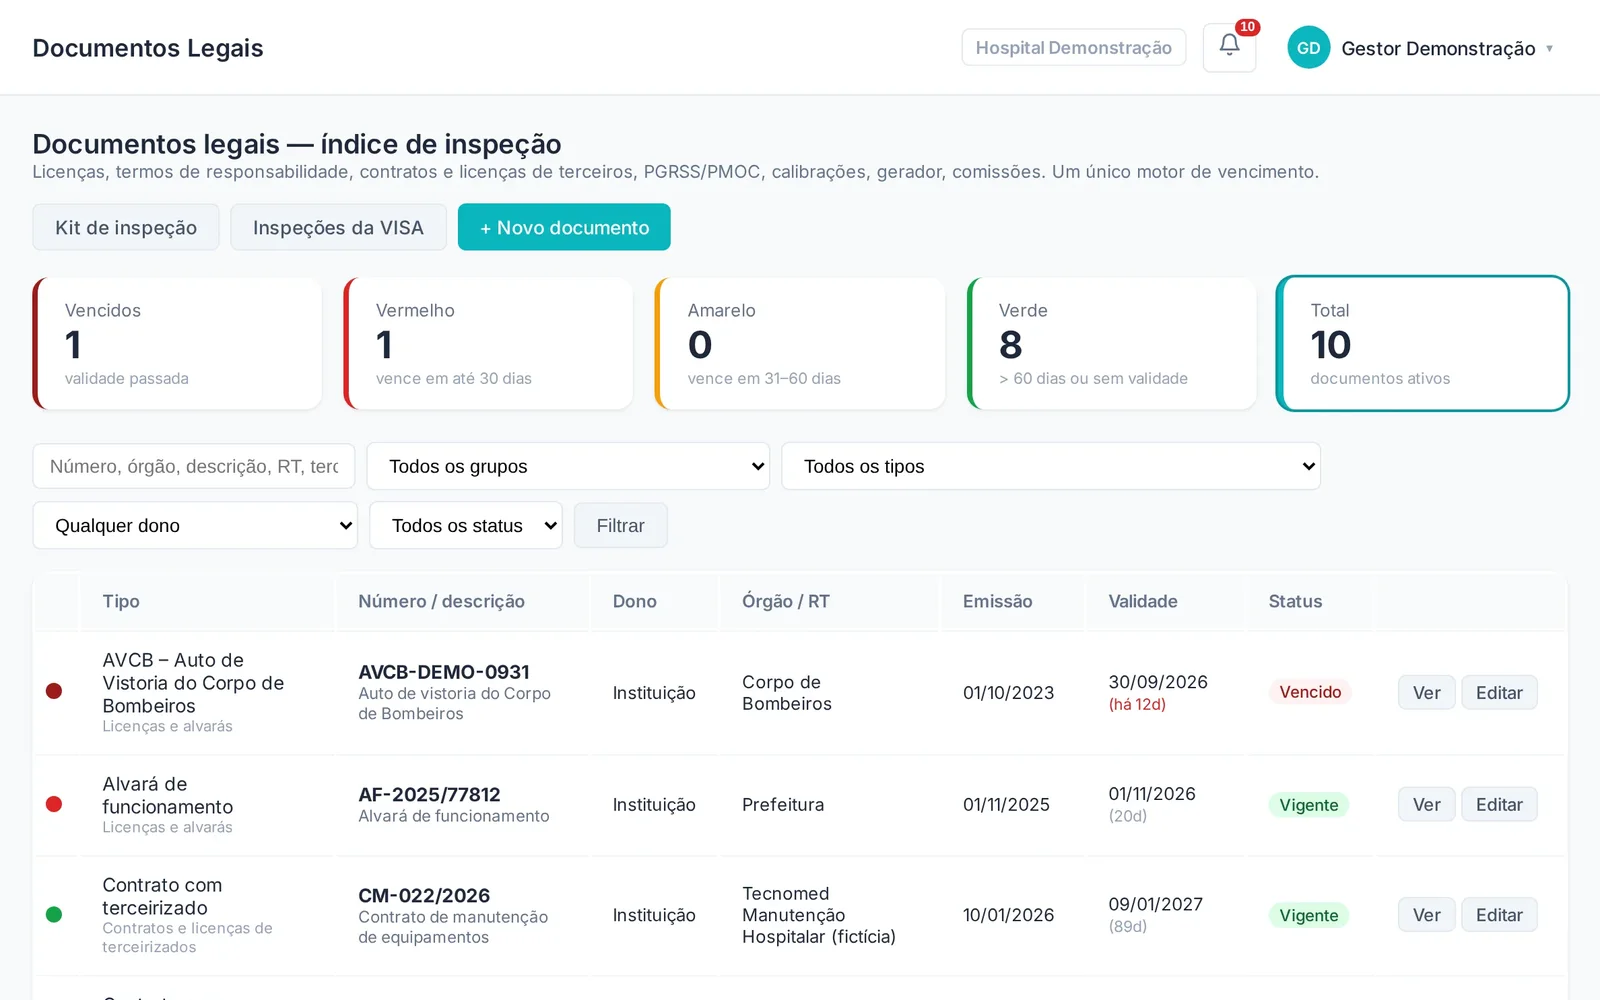
Task: Click the Corpo de Bombeiros órgão cell
Action: click(787, 692)
